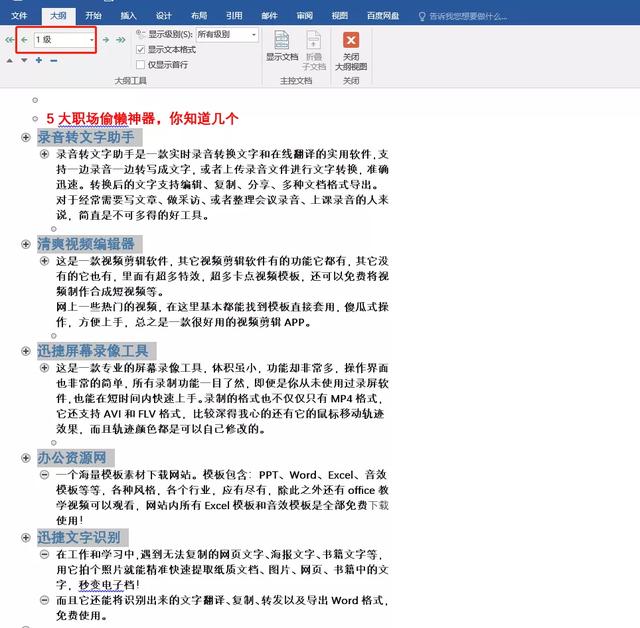The height and width of the screenshot is (628, 640).
Task: Expand heading 办公资源网 plus marker
Action: tap(26, 458)
